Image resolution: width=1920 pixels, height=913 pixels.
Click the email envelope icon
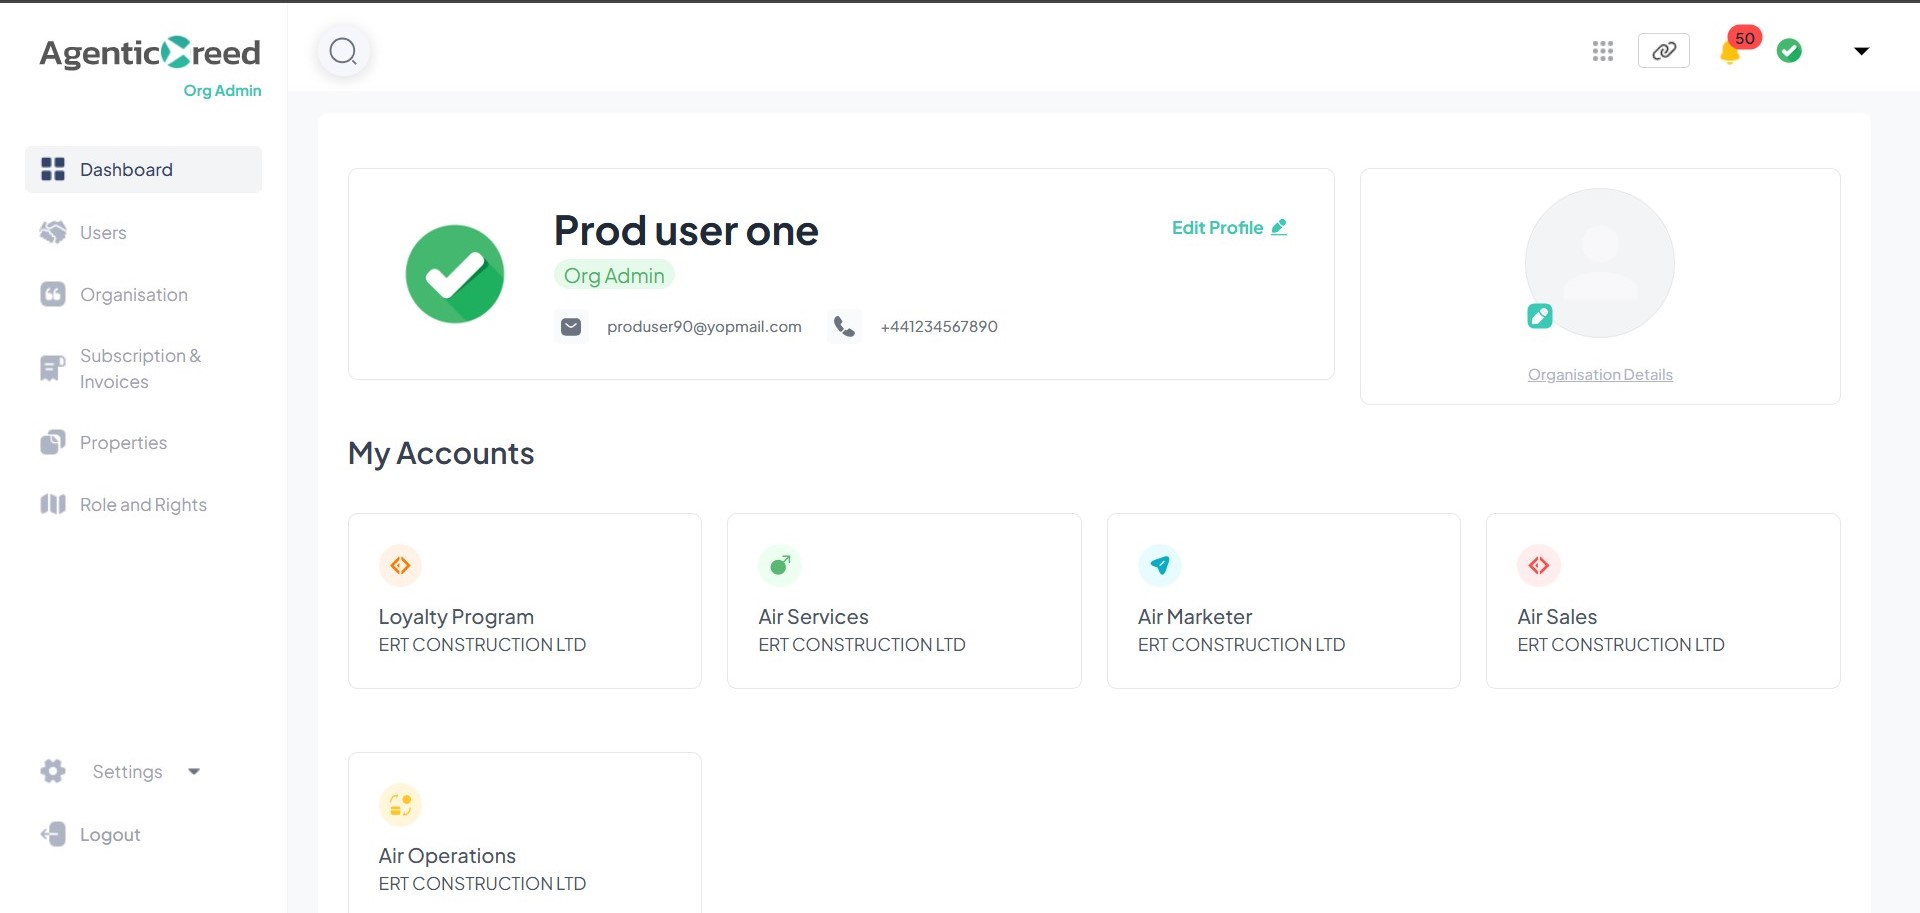click(x=571, y=327)
